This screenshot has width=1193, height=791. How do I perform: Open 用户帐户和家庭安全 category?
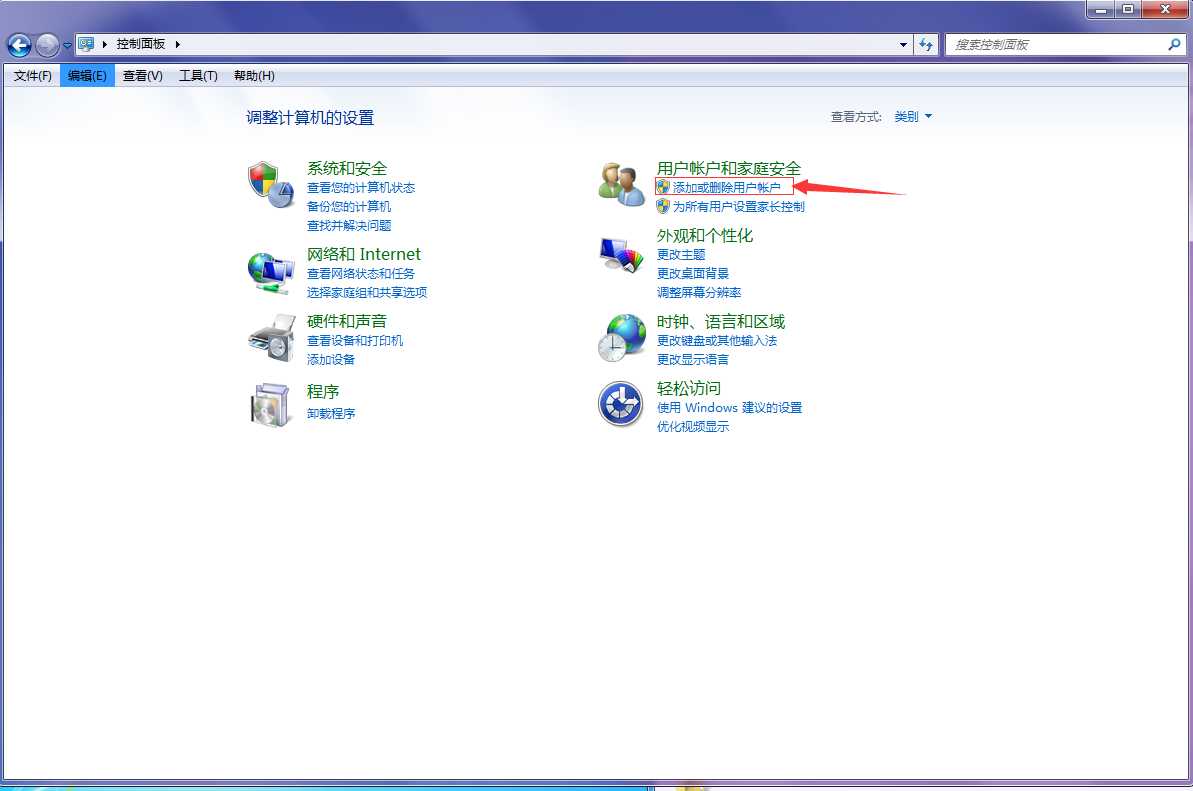(729, 168)
